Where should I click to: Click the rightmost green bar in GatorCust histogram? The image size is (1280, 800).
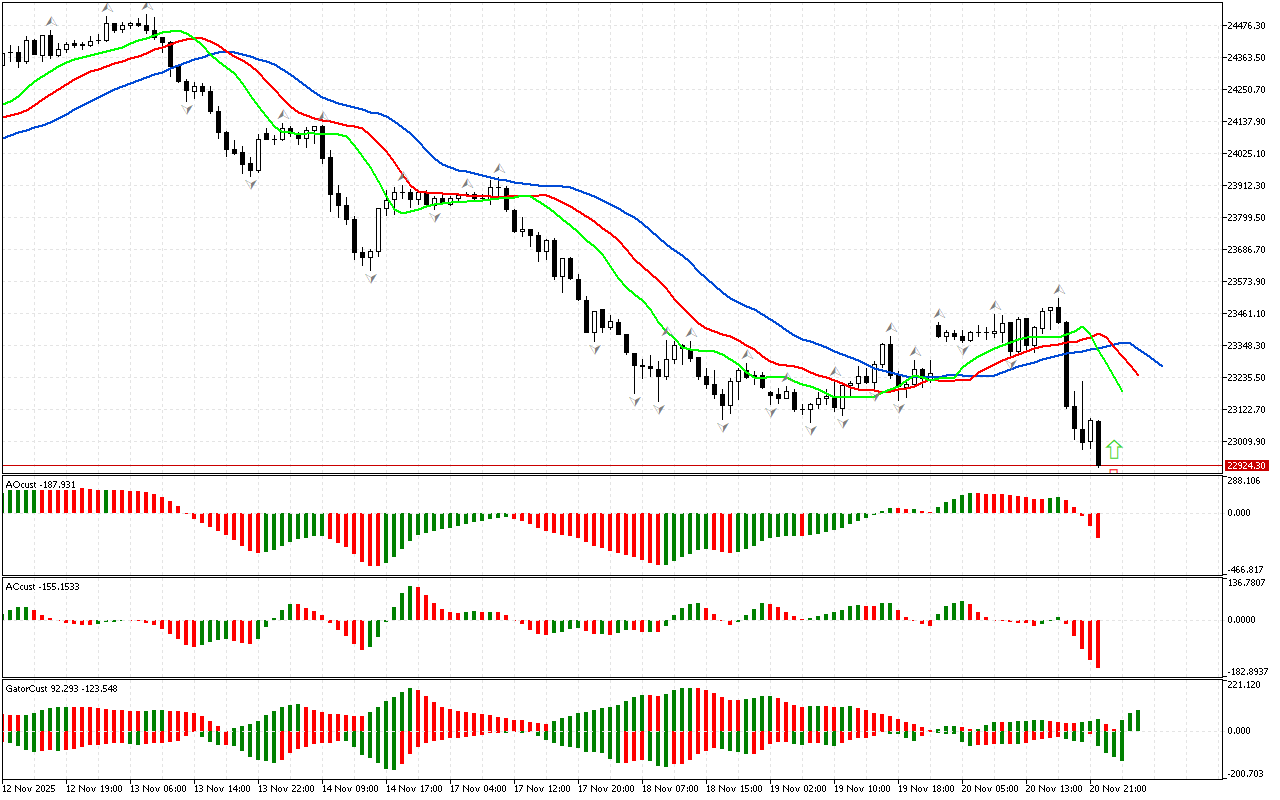1137,720
